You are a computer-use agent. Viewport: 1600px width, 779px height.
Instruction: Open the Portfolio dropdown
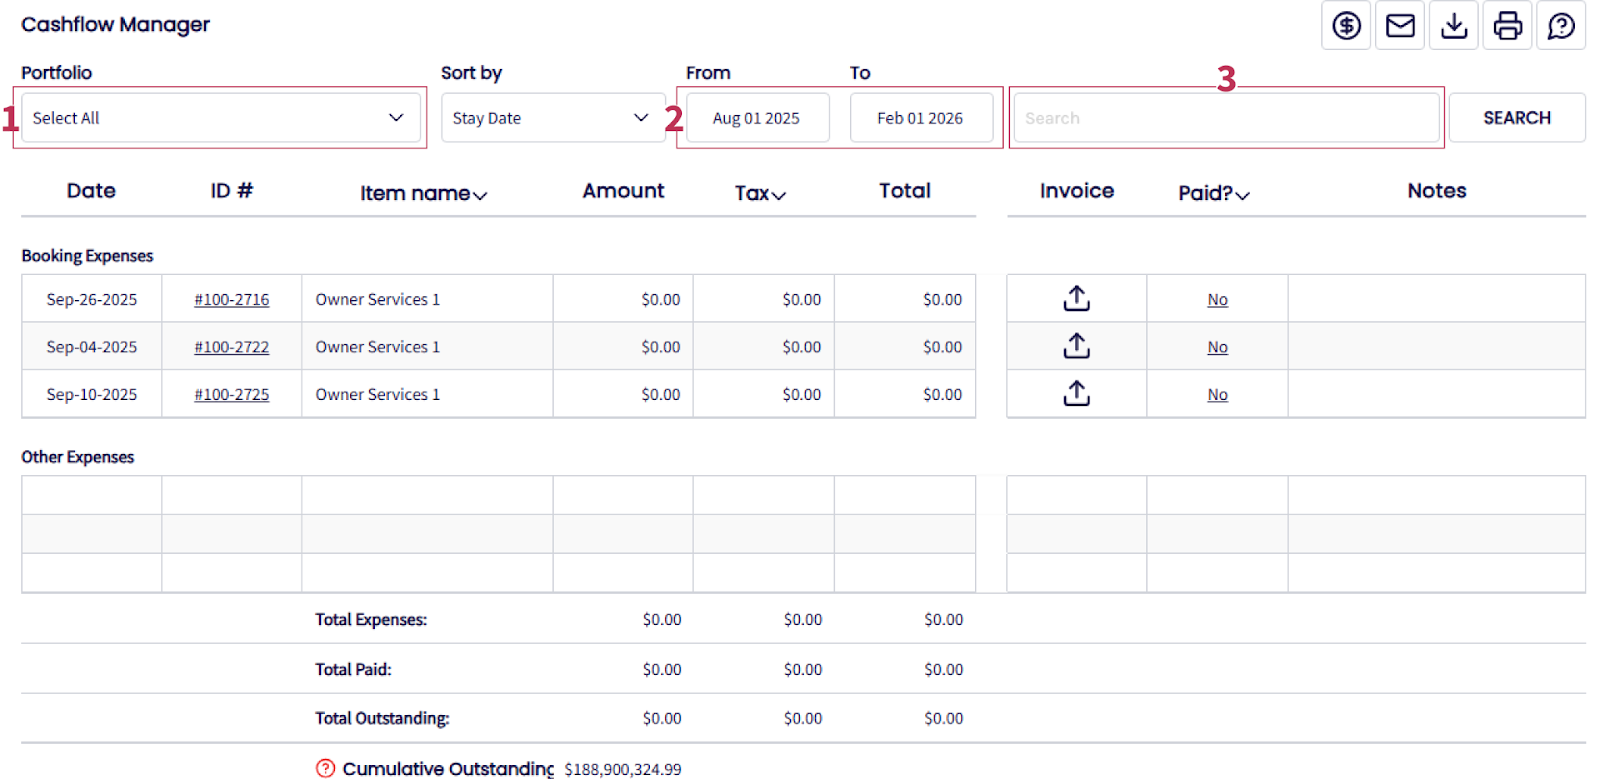point(220,118)
